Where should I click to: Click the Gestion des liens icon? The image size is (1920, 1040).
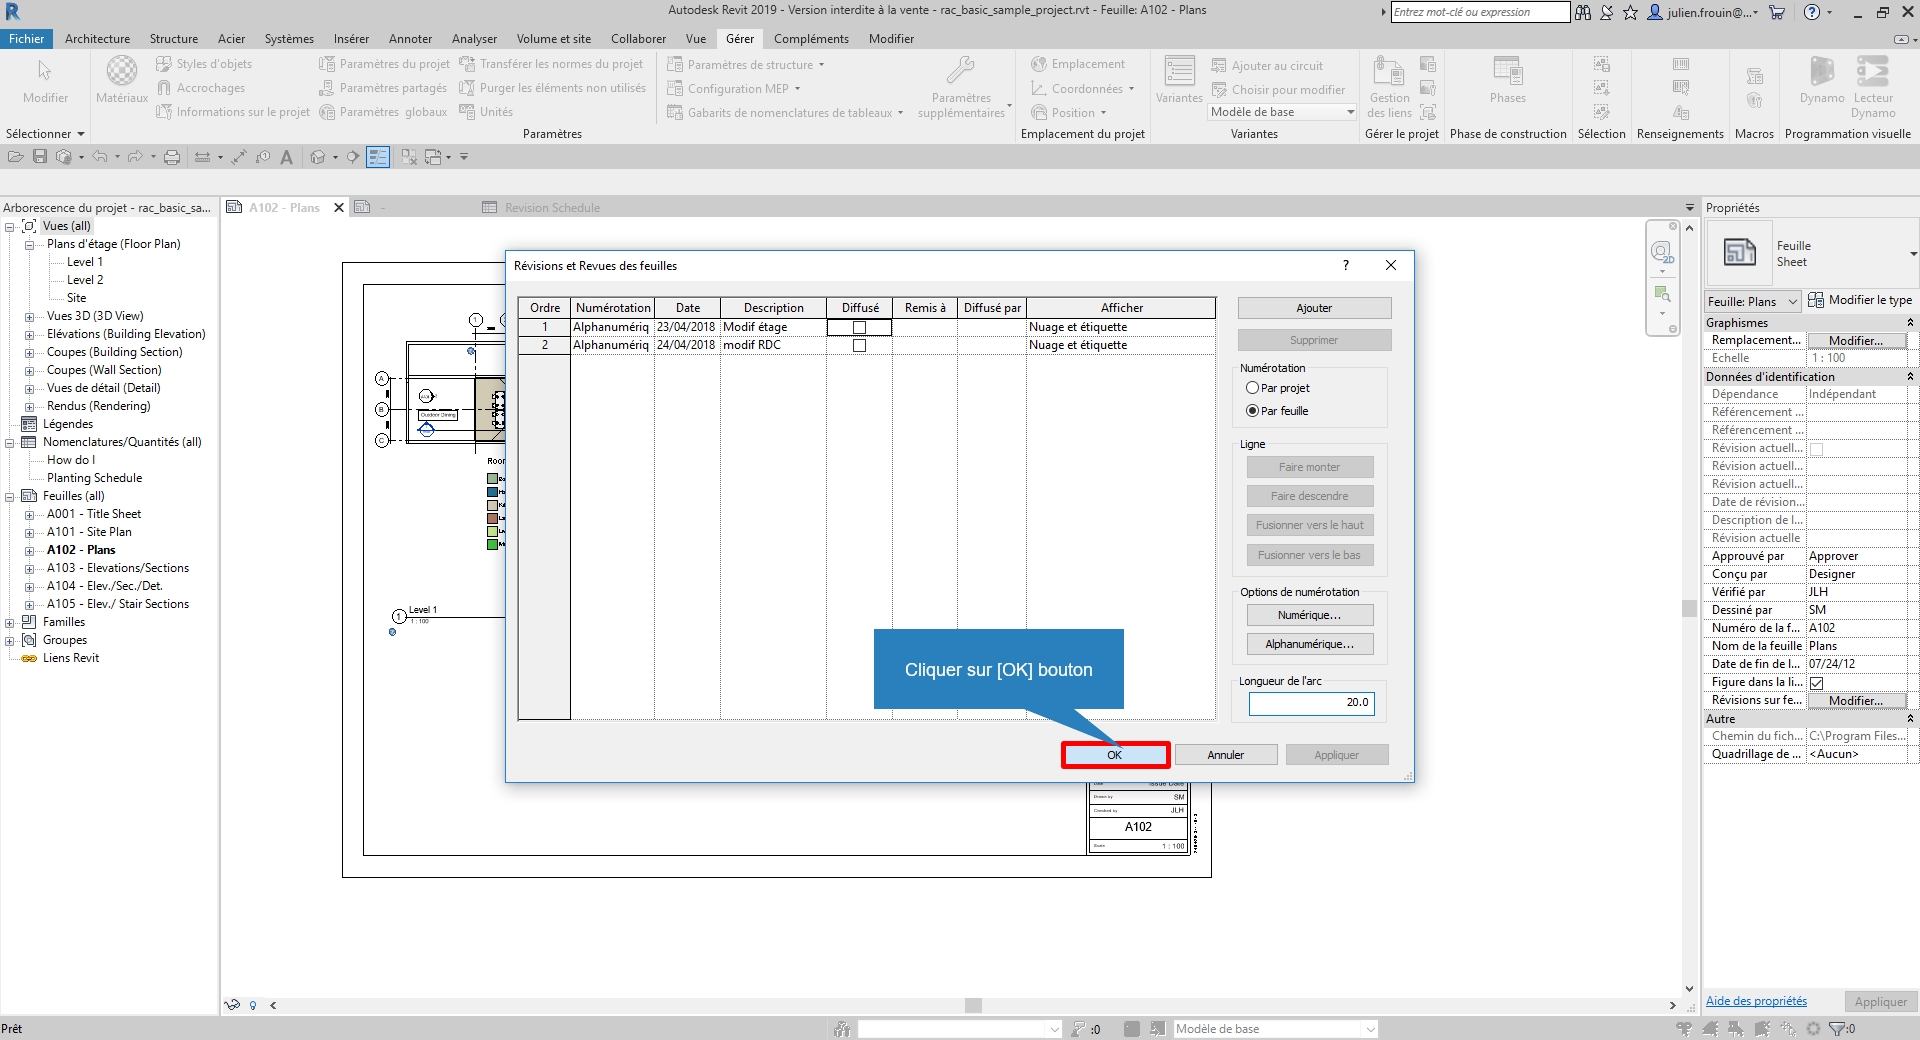pyautogui.click(x=1388, y=73)
